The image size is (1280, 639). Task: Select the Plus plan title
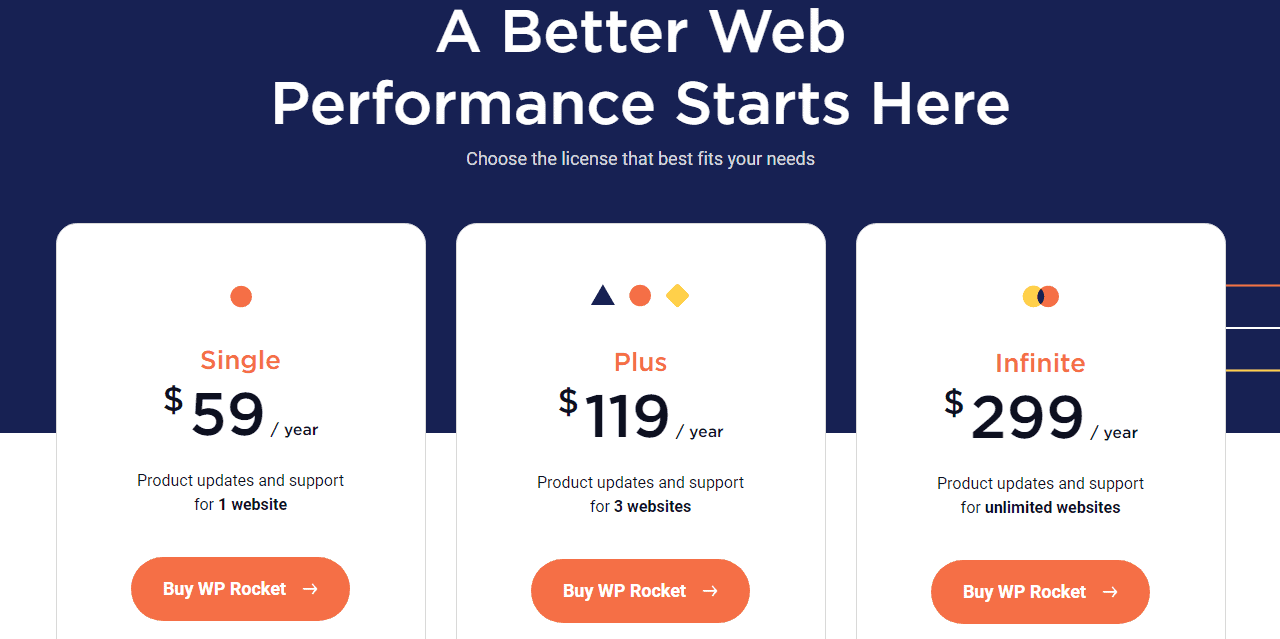coord(640,362)
